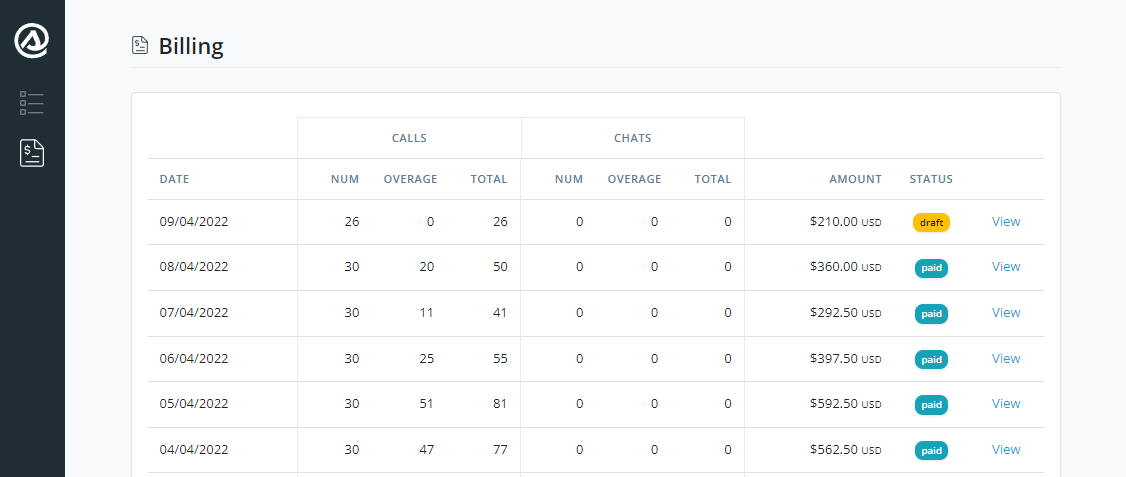Select date cell 08/04/2022

point(194,267)
